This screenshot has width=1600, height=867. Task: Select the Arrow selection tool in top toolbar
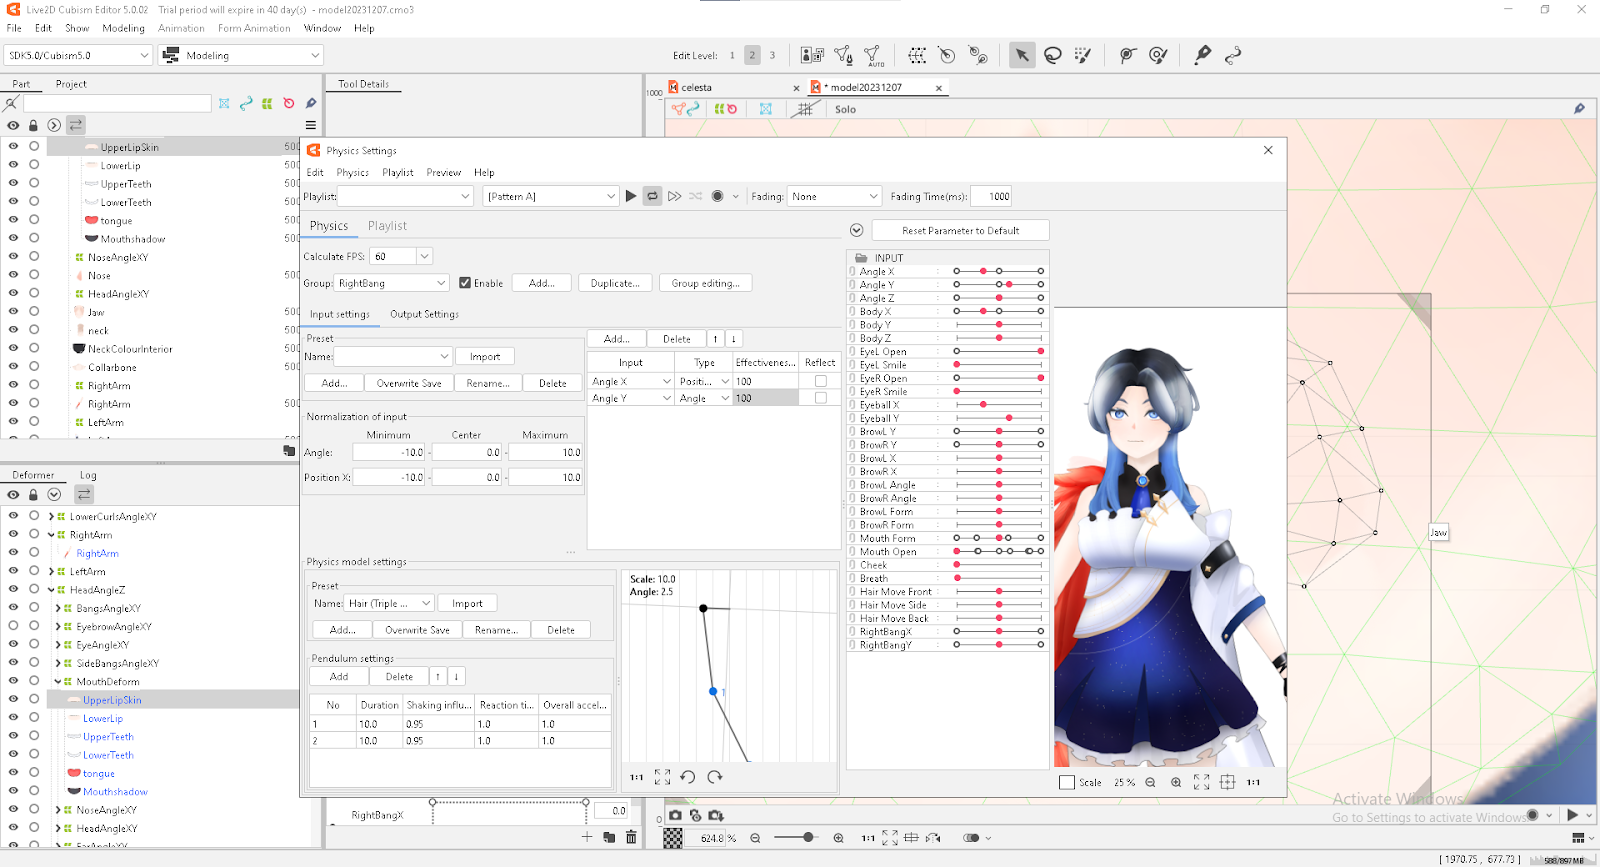click(x=1021, y=55)
